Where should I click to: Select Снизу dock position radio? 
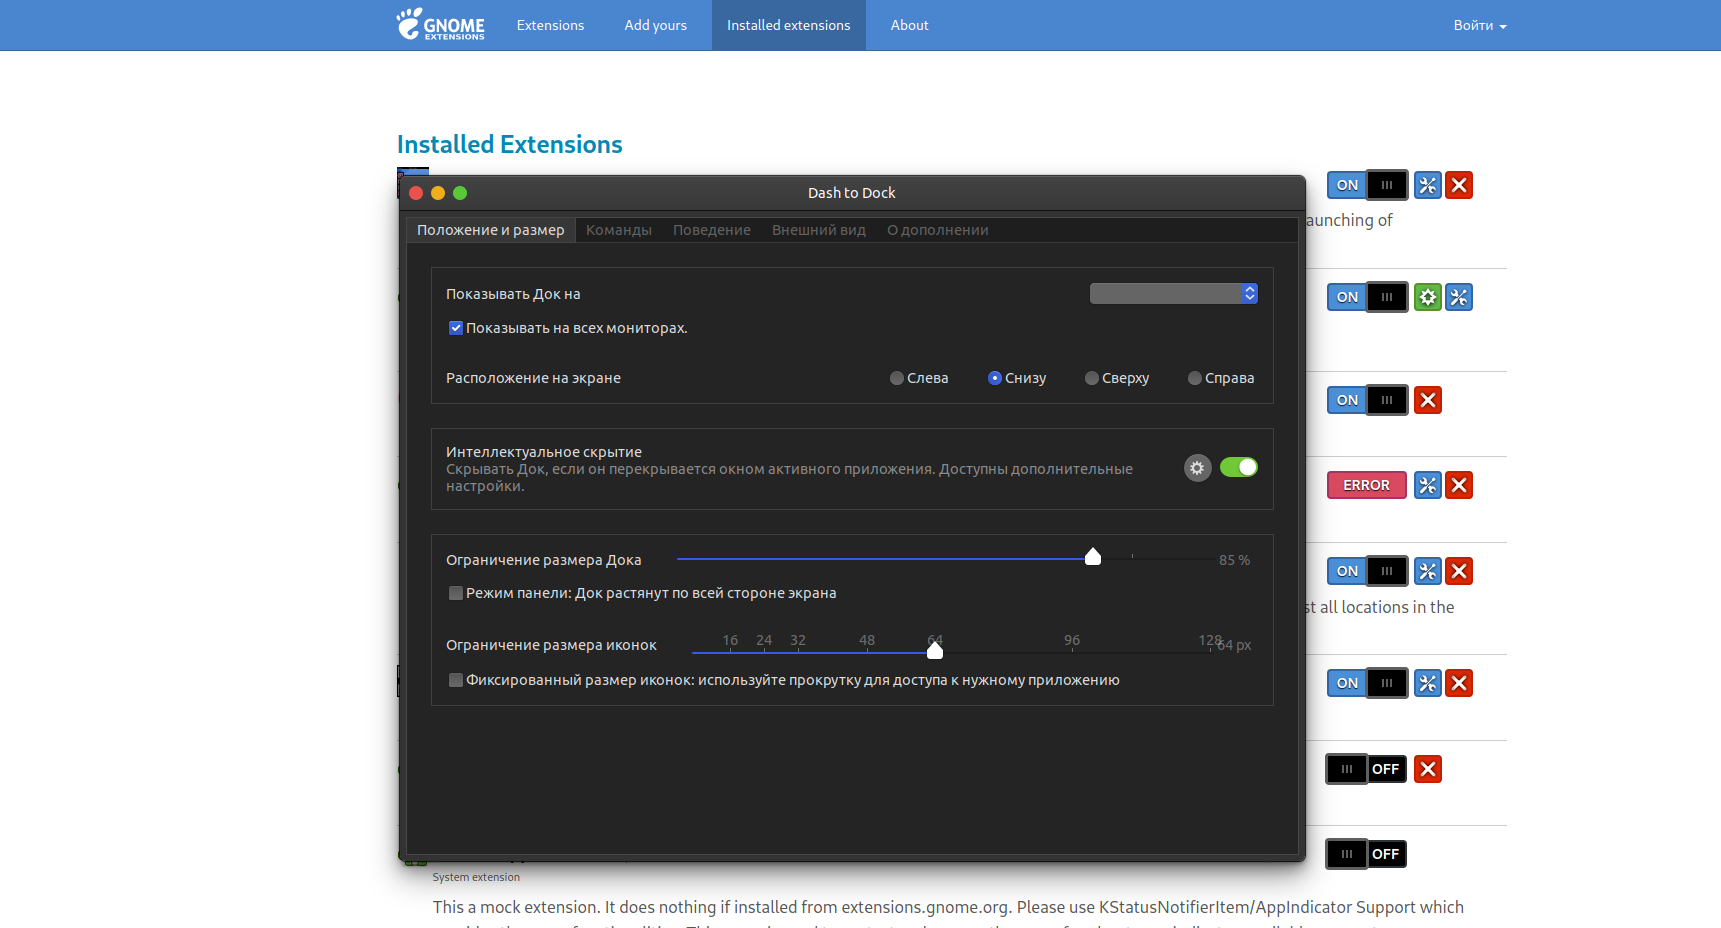[995, 378]
